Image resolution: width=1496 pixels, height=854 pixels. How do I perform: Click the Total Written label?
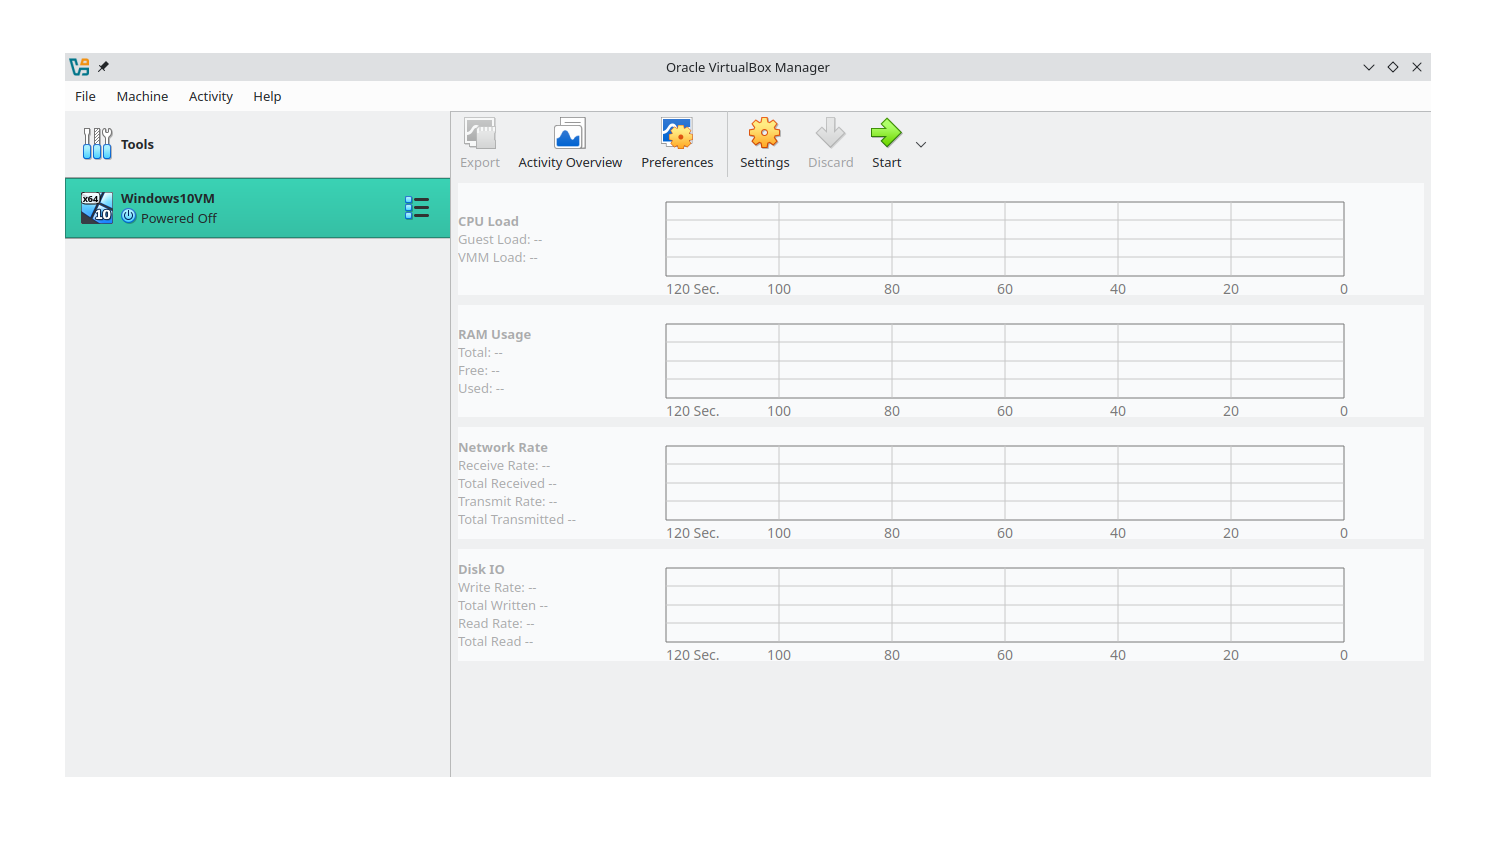click(x=503, y=605)
